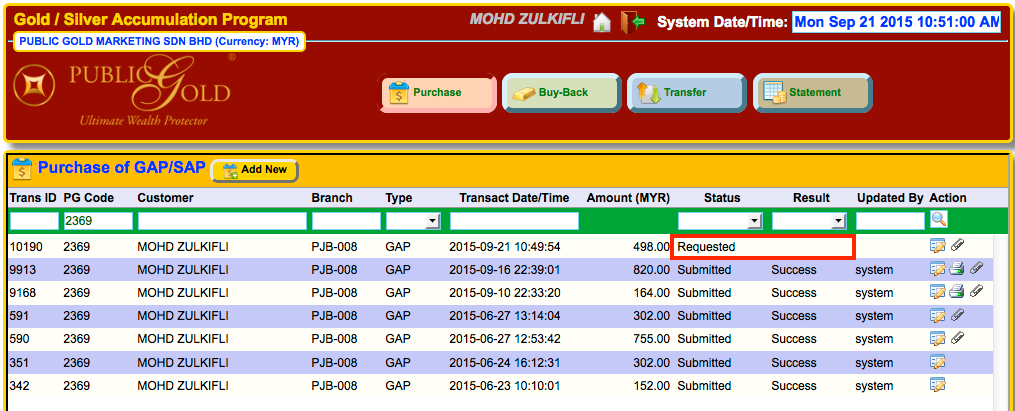
Task: Click the Add New button
Action: tap(255, 170)
